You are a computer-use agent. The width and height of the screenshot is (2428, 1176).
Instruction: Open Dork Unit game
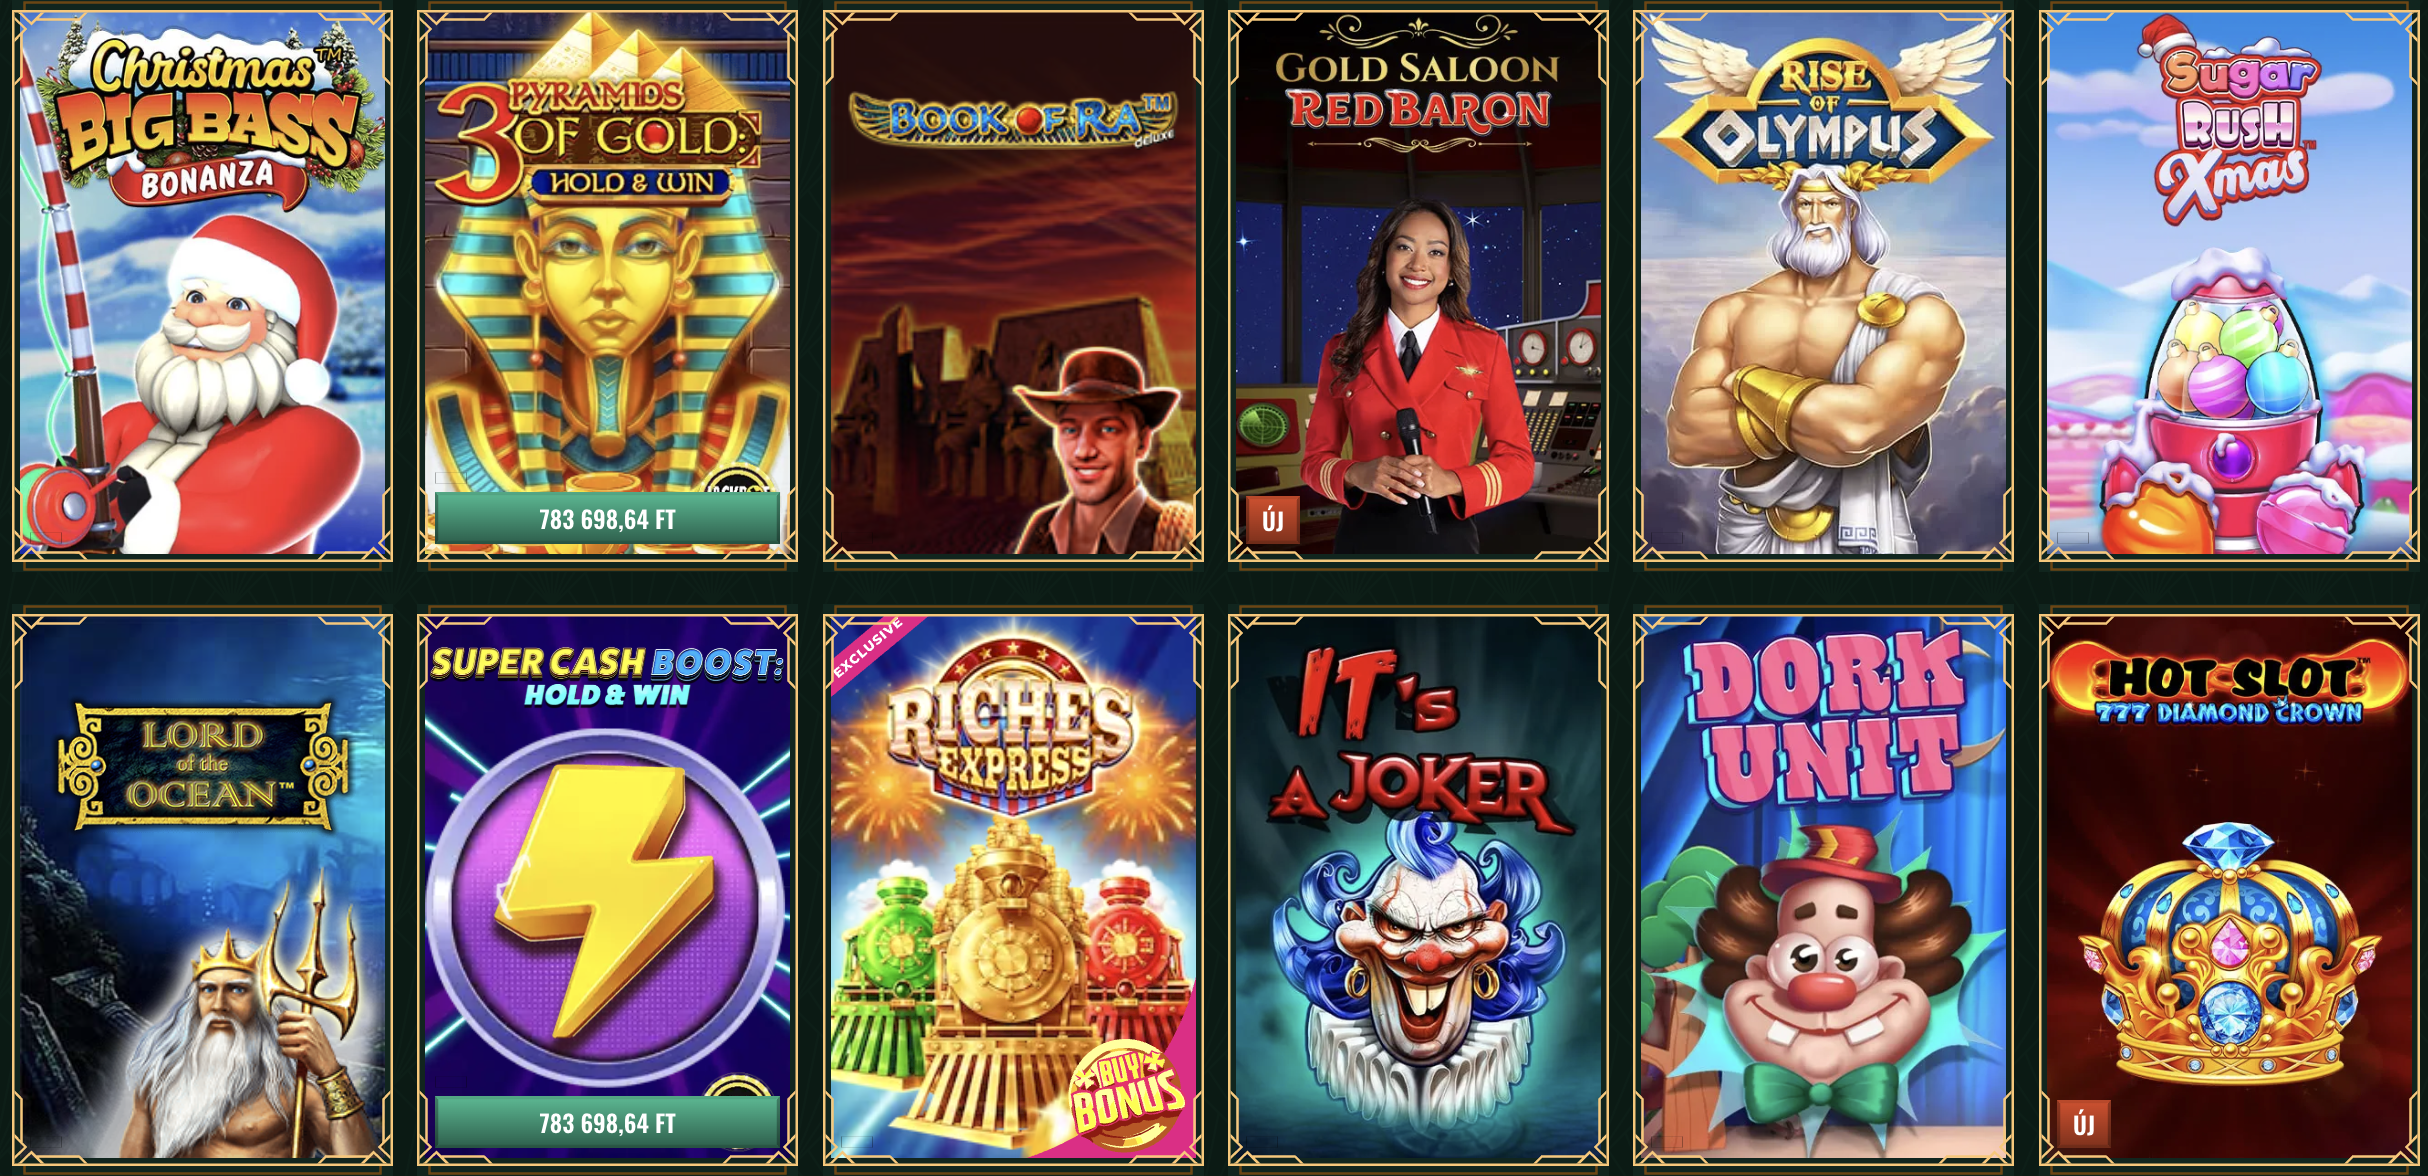click(x=1823, y=888)
